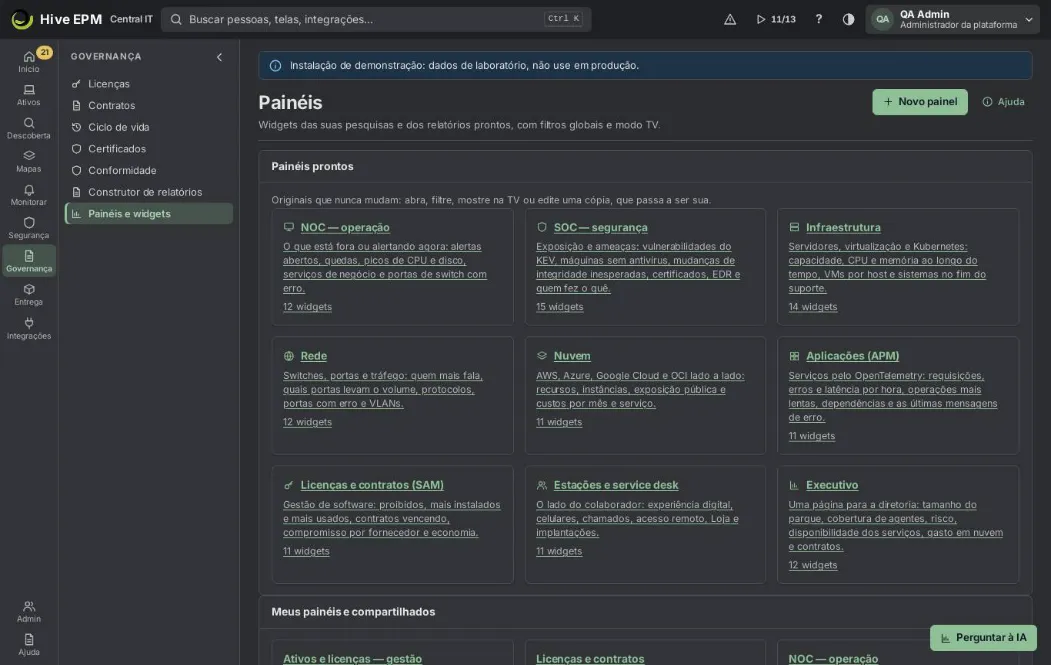The image size is (1051, 665).
Task: Open the Conformidade menu item
Action: [149, 170]
